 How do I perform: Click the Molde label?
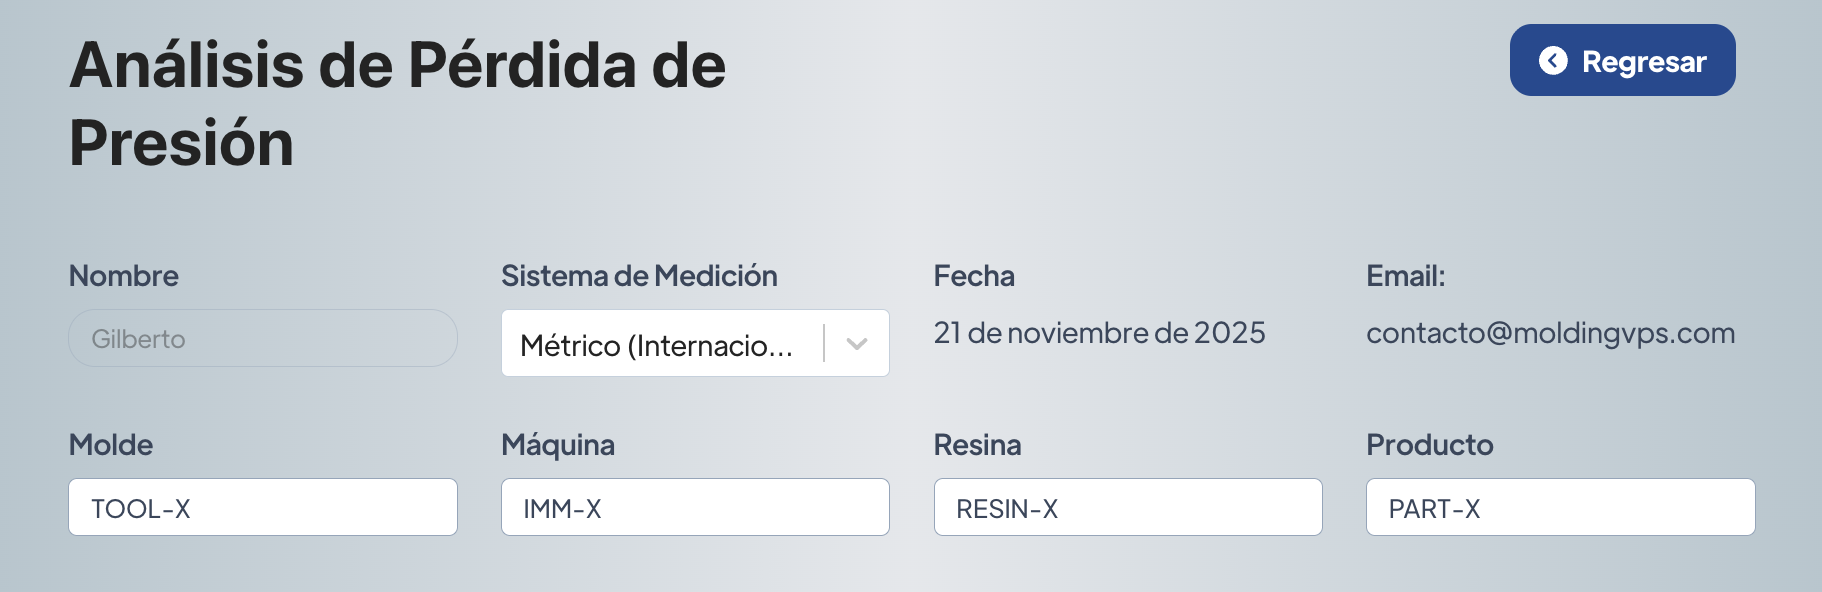(111, 445)
